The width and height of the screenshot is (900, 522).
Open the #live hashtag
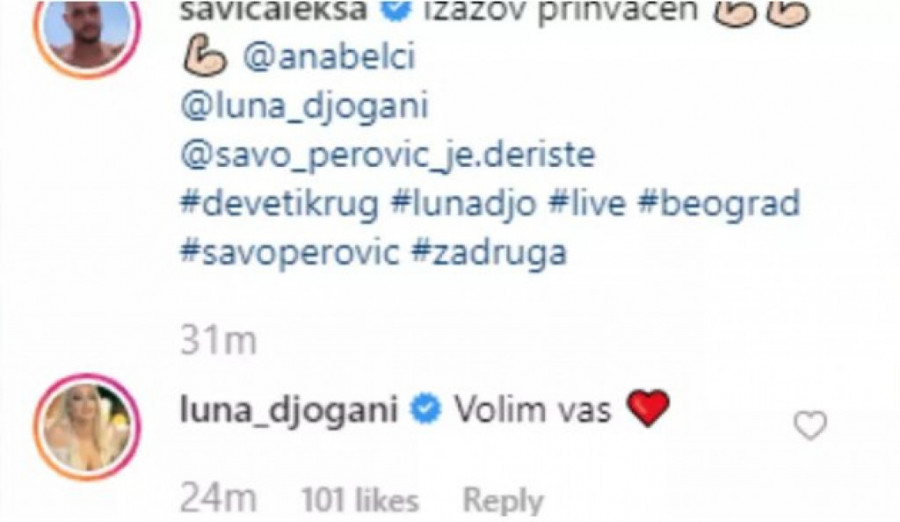click(587, 204)
